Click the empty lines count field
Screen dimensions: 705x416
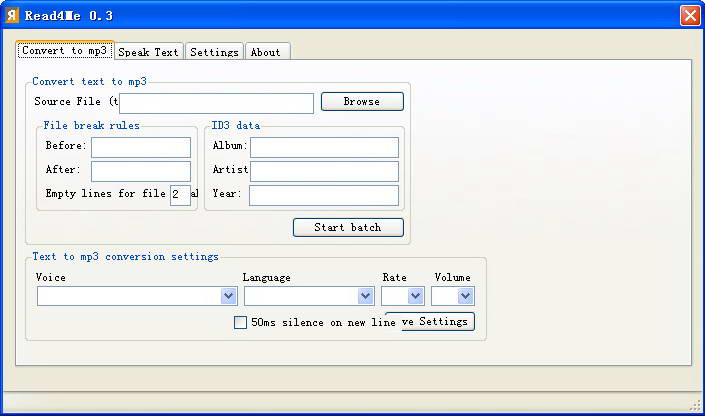180,195
